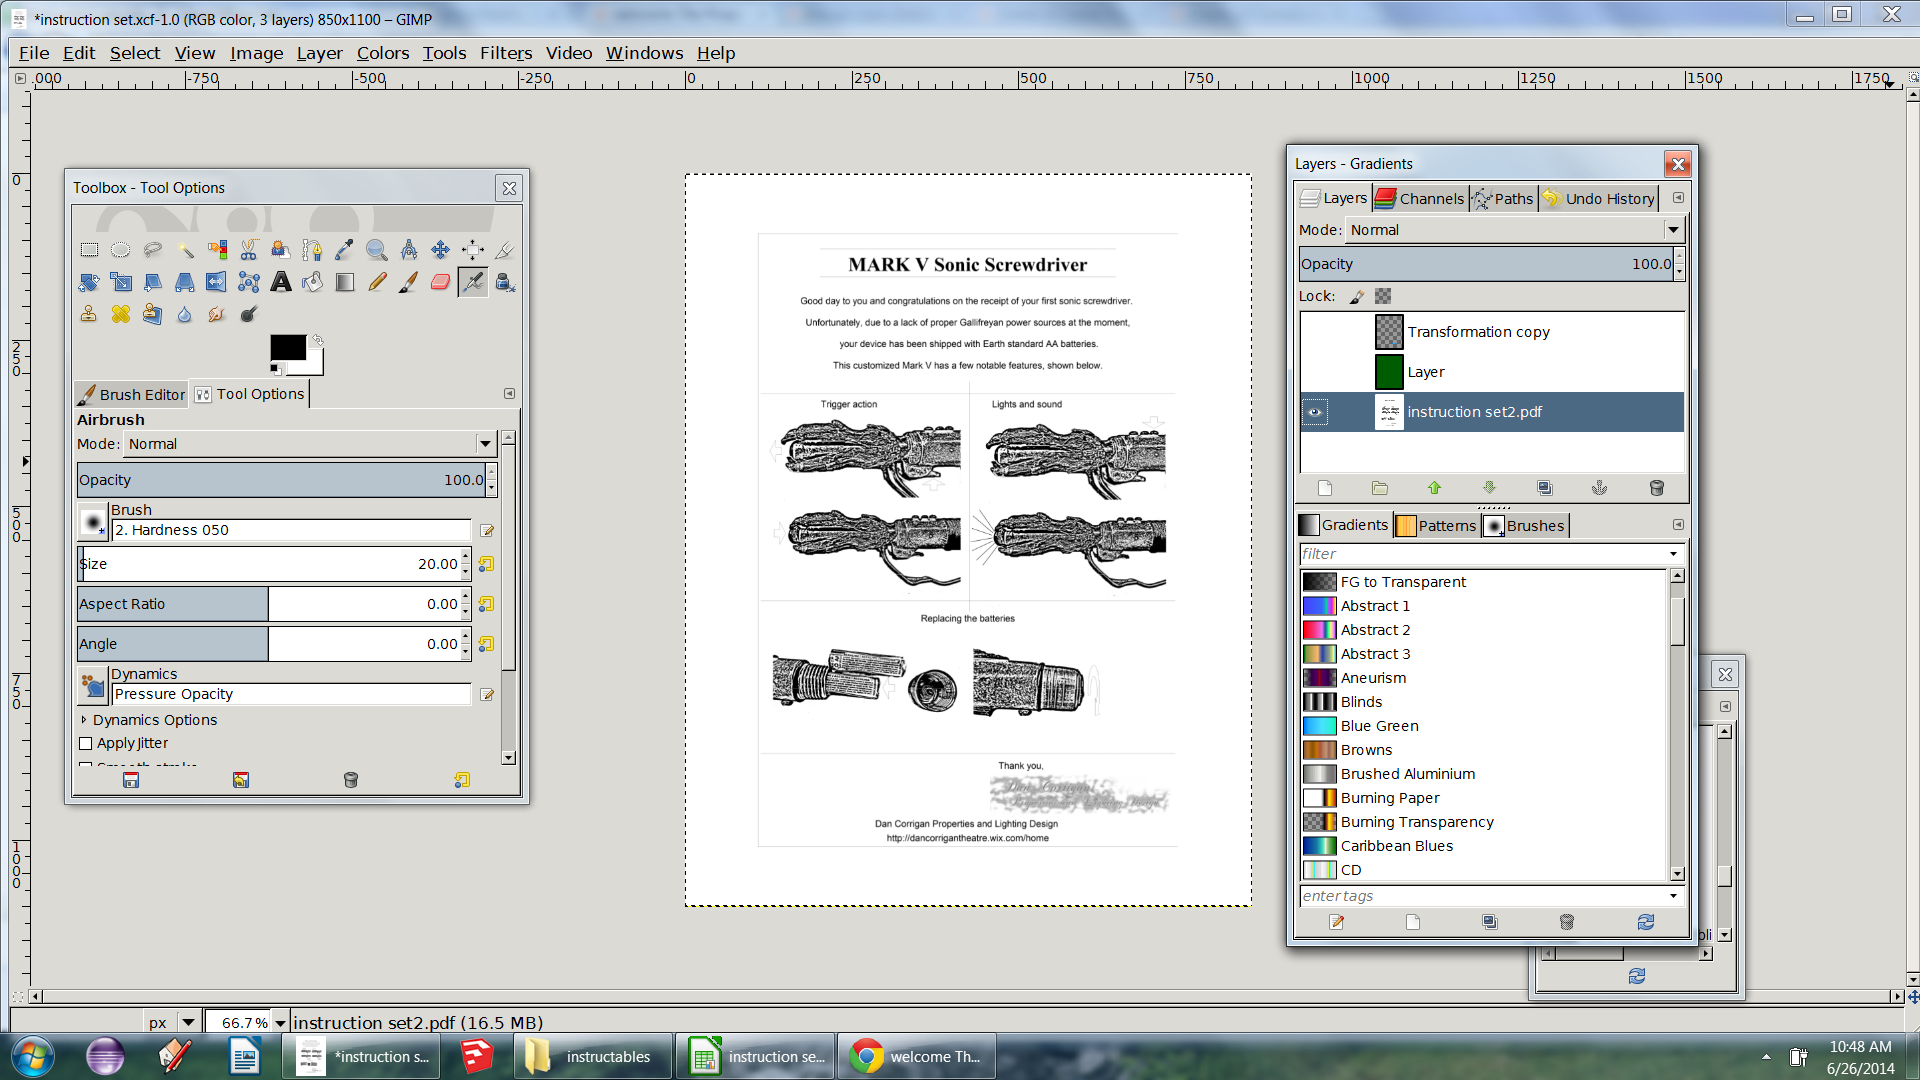Viewport: 1920px width, 1080px height.
Task: Select the Eraser tool
Action: [x=440, y=282]
